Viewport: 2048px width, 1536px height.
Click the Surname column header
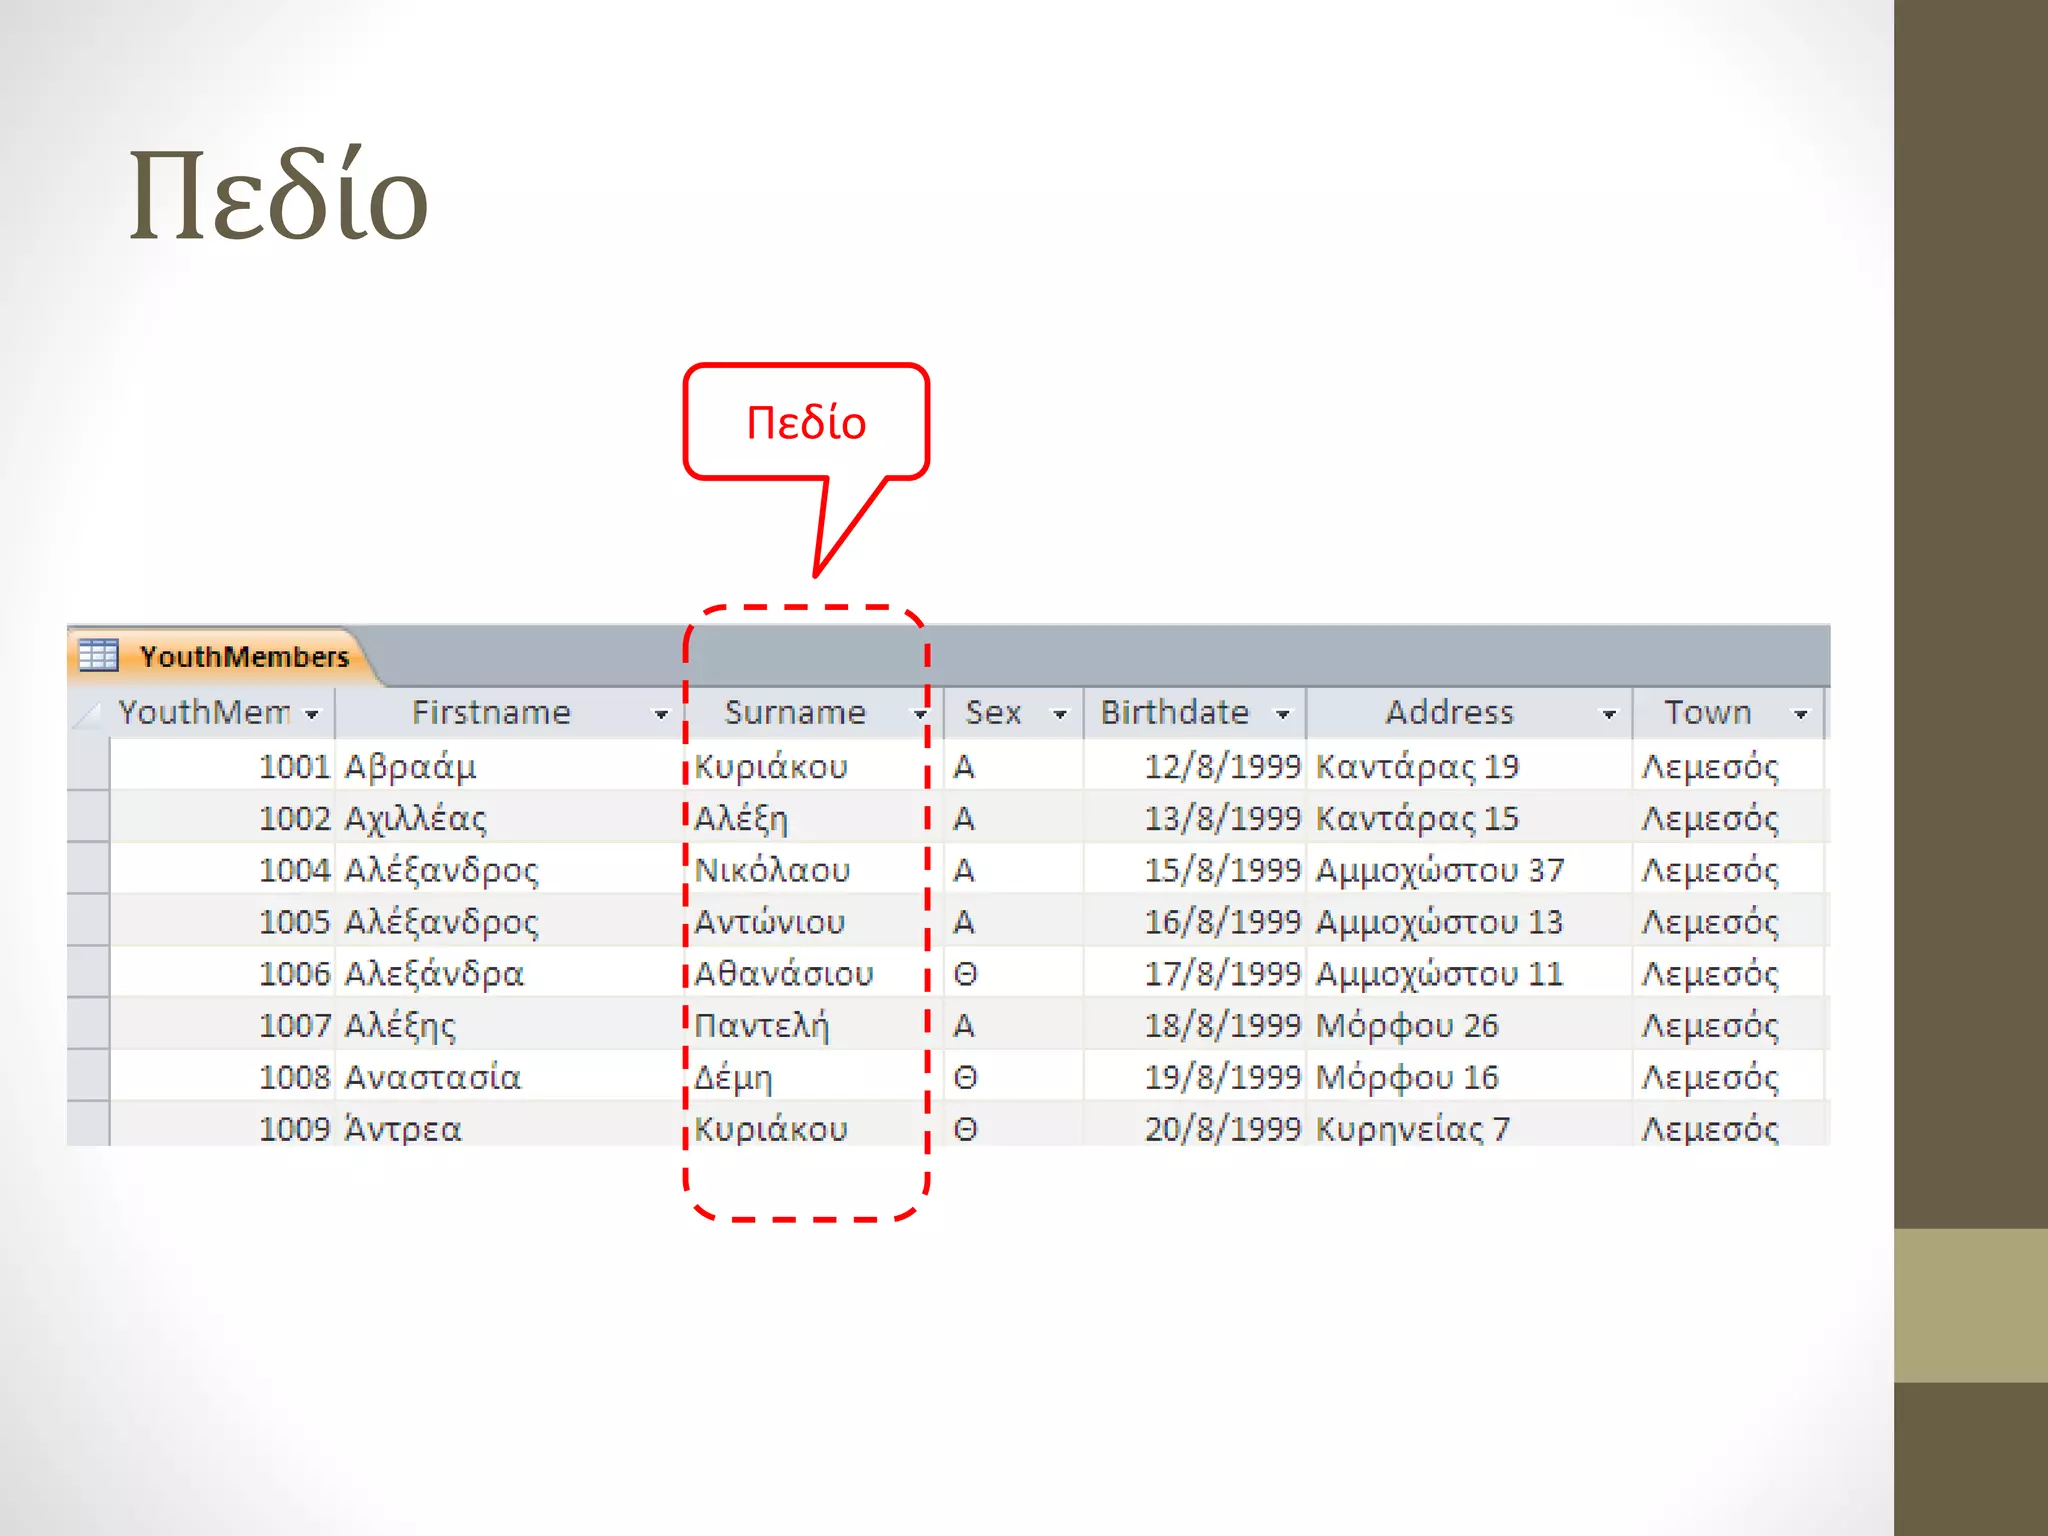click(794, 713)
